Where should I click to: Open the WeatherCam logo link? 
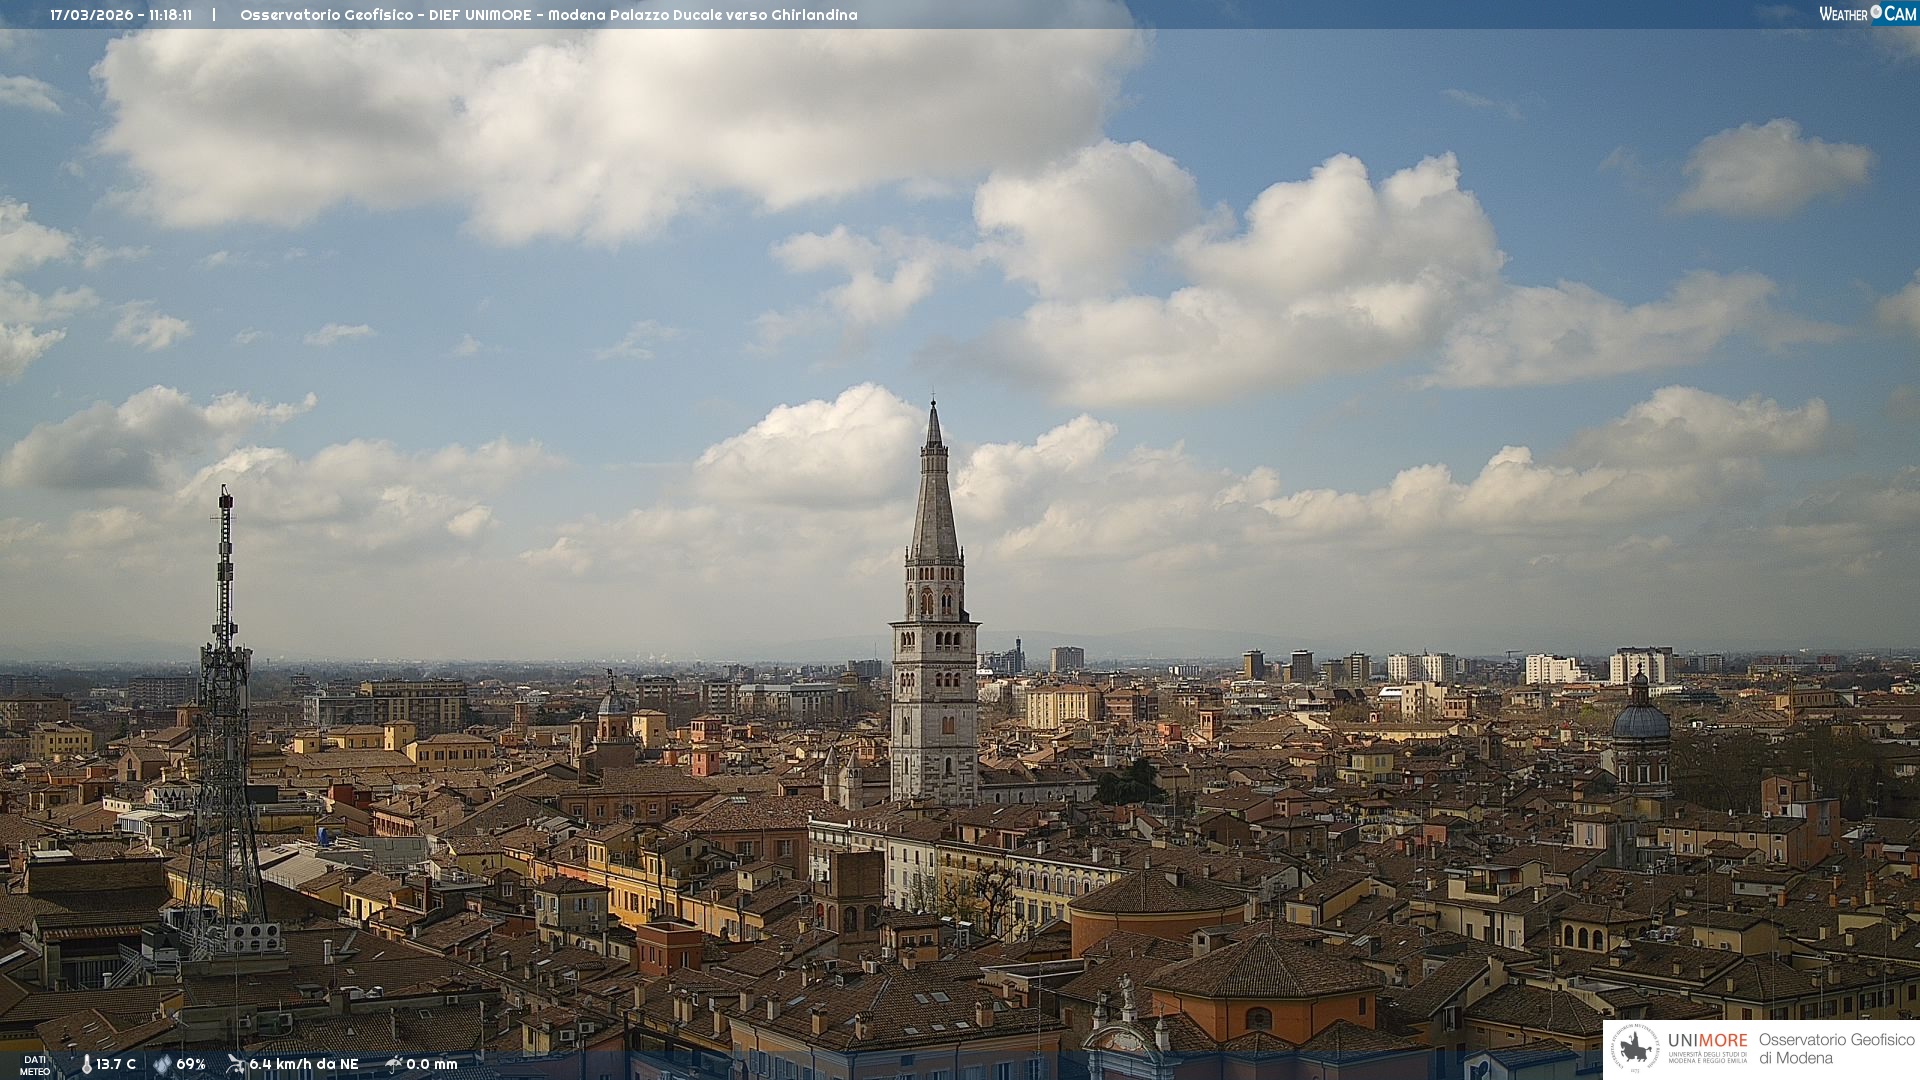pyautogui.click(x=1867, y=14)
